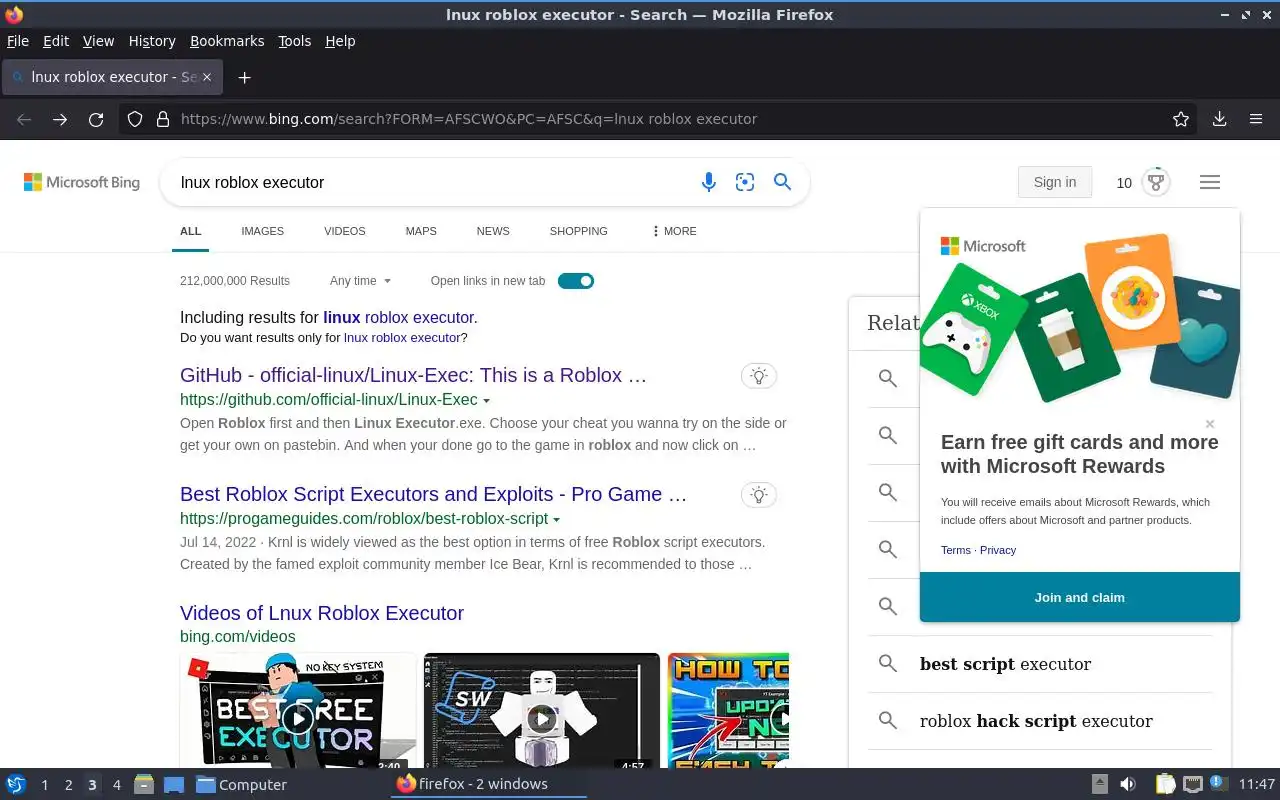
Task: Open the Rewards Privacy link
Action: click(998, 550)
